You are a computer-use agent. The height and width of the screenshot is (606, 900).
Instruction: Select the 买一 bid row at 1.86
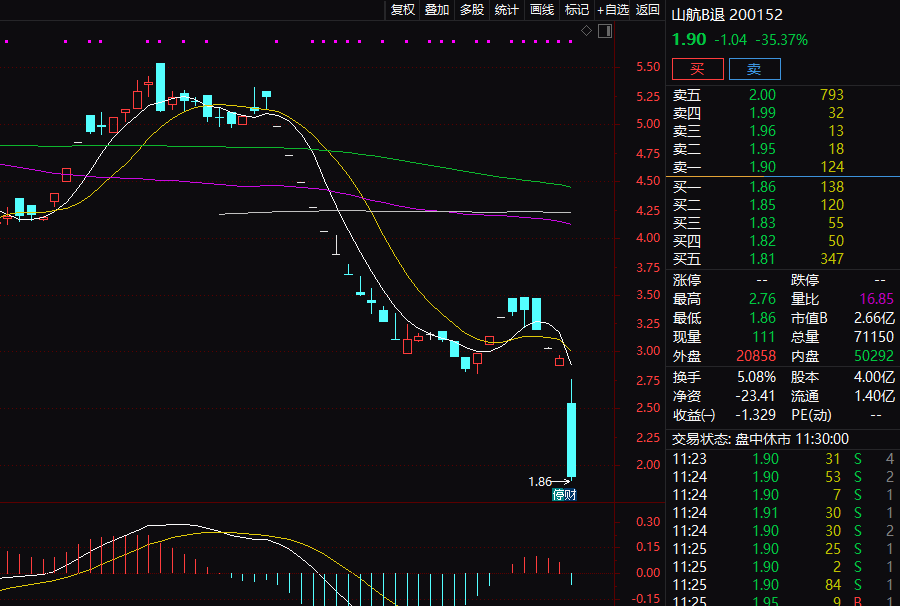[x=783, y=187]
